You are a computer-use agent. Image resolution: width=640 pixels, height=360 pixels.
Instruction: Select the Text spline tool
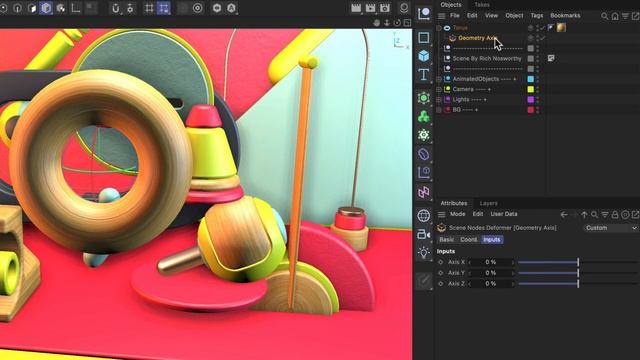[x=424, y=75]
